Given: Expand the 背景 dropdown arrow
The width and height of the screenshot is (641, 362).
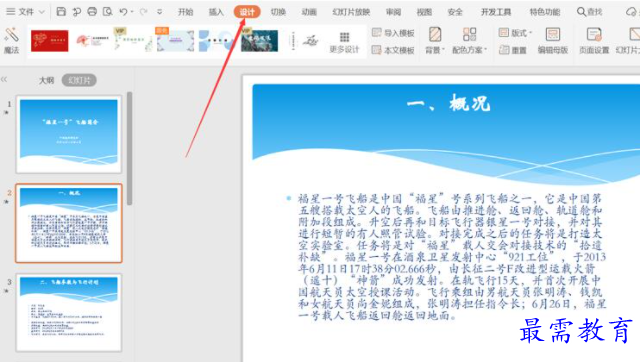Looking at the screenshot, I should pos(444,50).
